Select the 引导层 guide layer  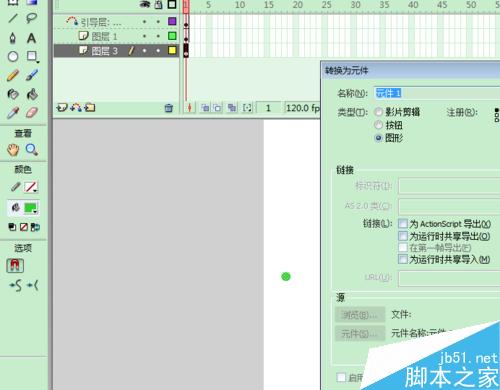click(x=116, y=22)
